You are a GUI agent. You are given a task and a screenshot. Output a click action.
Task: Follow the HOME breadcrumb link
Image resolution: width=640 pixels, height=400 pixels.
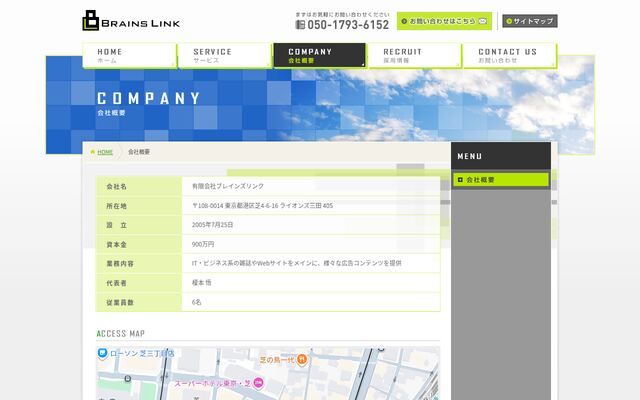click(x=105, y=152)
